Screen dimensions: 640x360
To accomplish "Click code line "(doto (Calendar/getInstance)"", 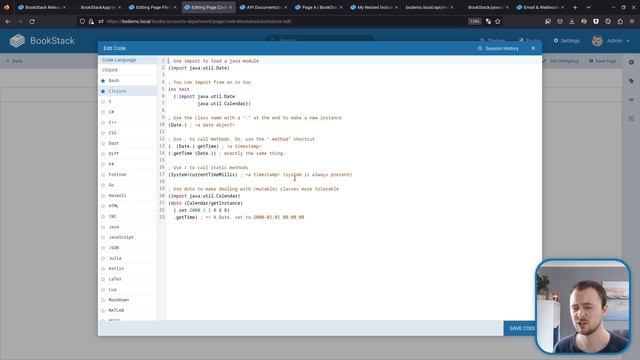I will pyautogui.click(x=205, y=203).
